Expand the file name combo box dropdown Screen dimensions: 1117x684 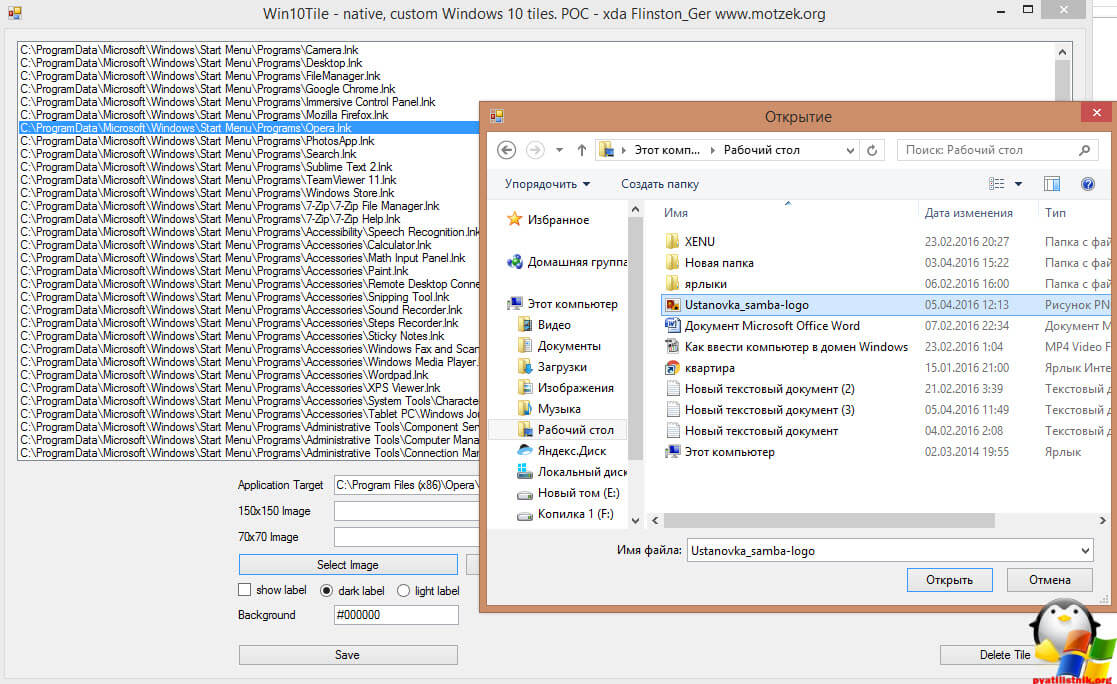point(1085,550)
